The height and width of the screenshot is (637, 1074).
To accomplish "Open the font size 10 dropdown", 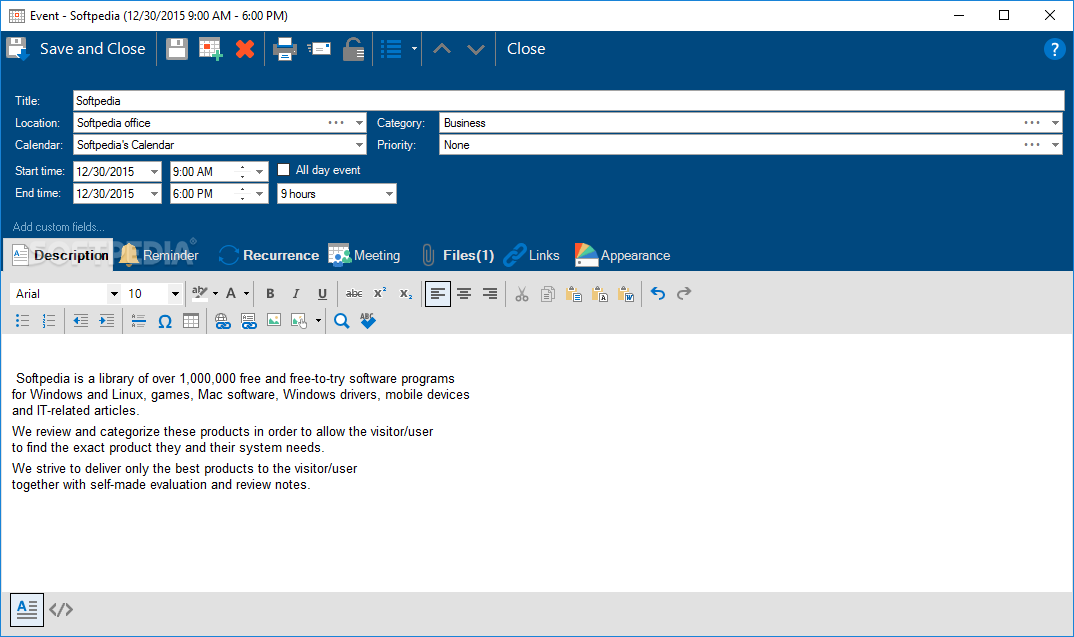I will (175, 294).
